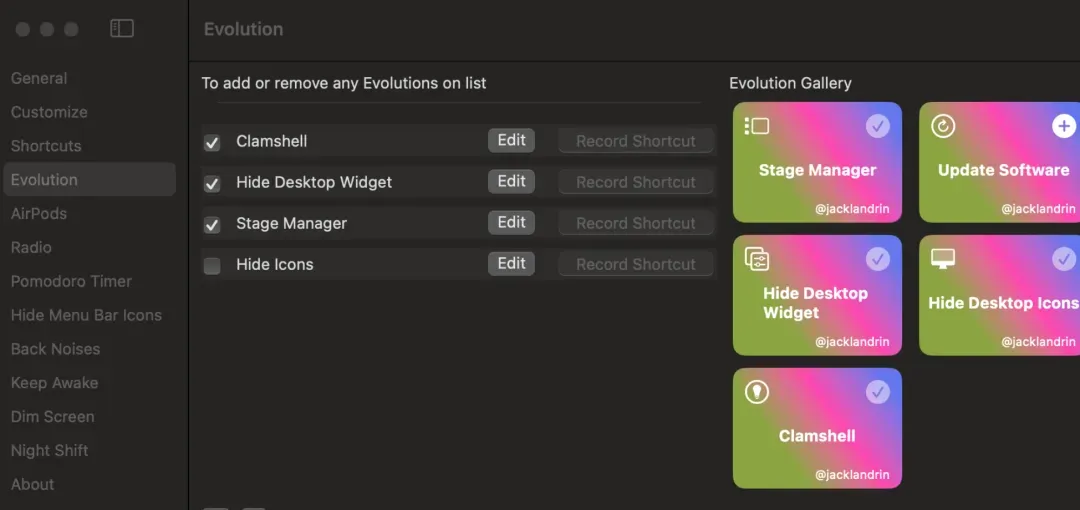Click the checkmark badge on Hide Desktop Icons card

pyautogui.click(x=1063, y=259)
